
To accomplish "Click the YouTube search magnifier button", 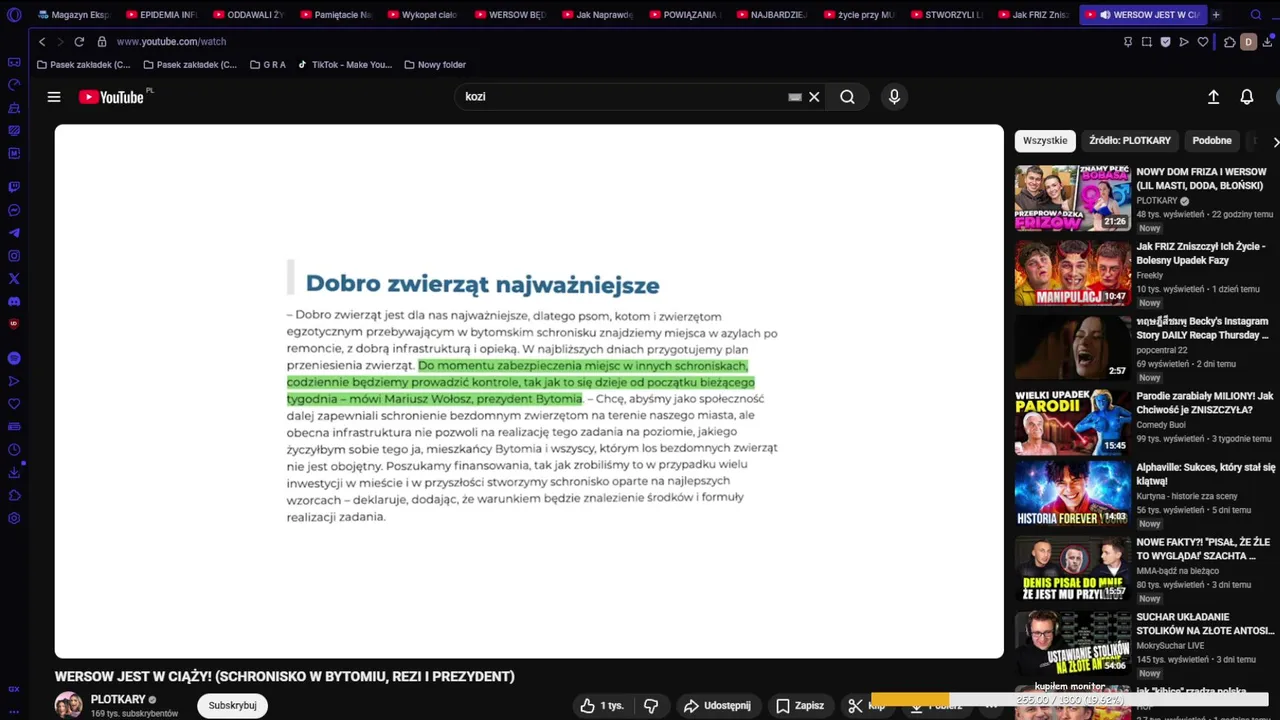I will 847,97.
